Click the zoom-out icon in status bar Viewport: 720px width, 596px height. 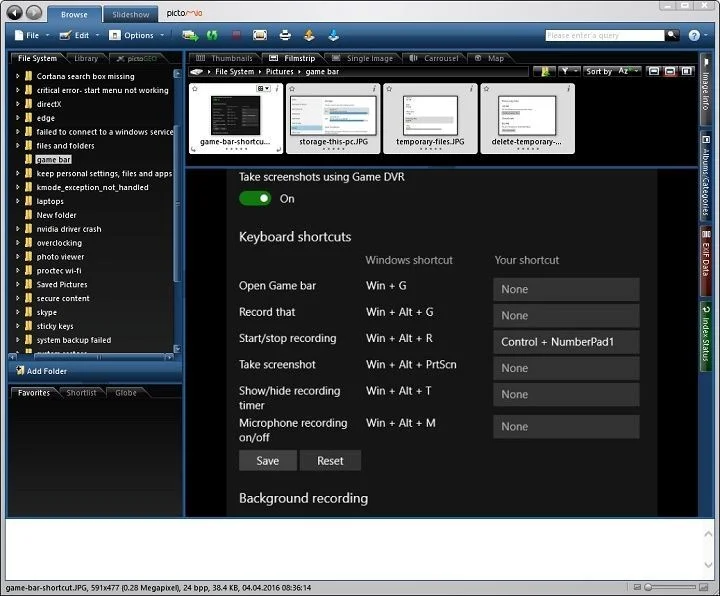(x=637, y=587)
